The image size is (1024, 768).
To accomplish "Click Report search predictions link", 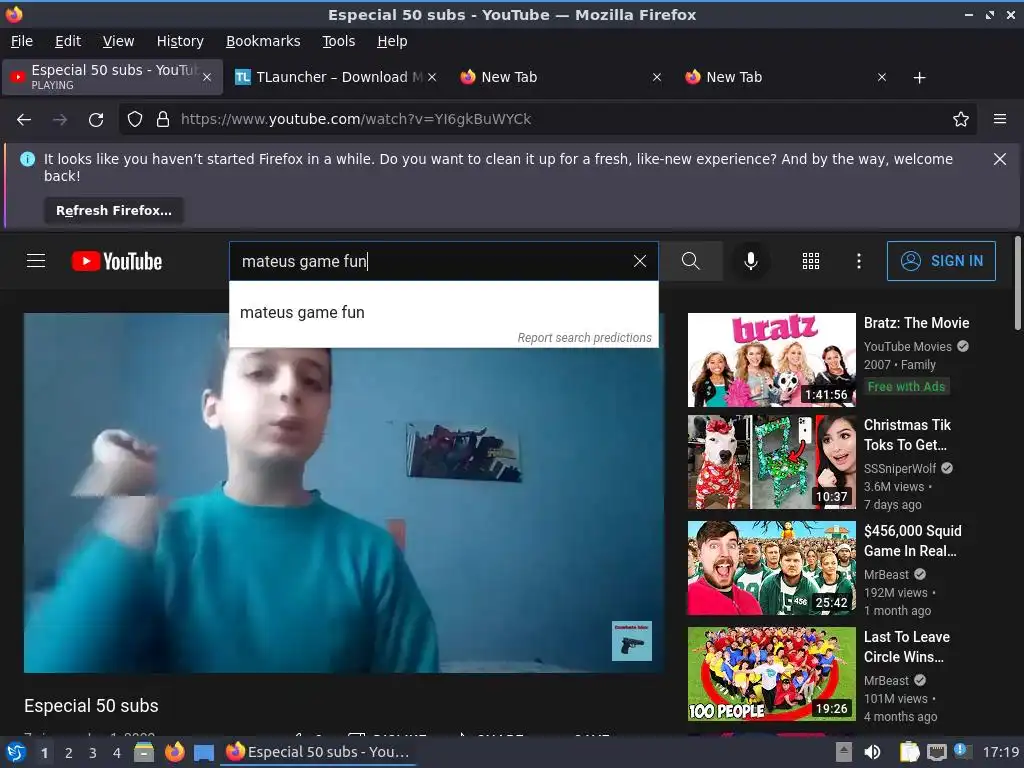I will coord(584,338).
